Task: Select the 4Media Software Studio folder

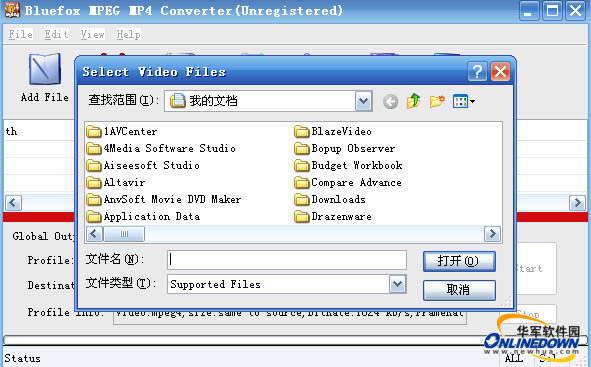Action: [x=161, y=148]
